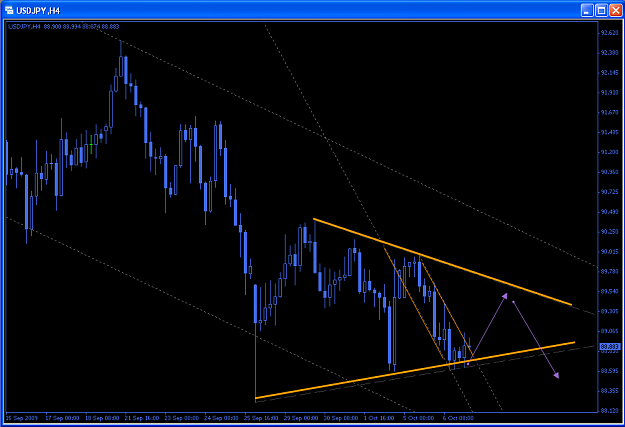Click the 91.910 price axis label
This screenshot has height=427, width=625.
pyautogui.click(x=610, y=92)
